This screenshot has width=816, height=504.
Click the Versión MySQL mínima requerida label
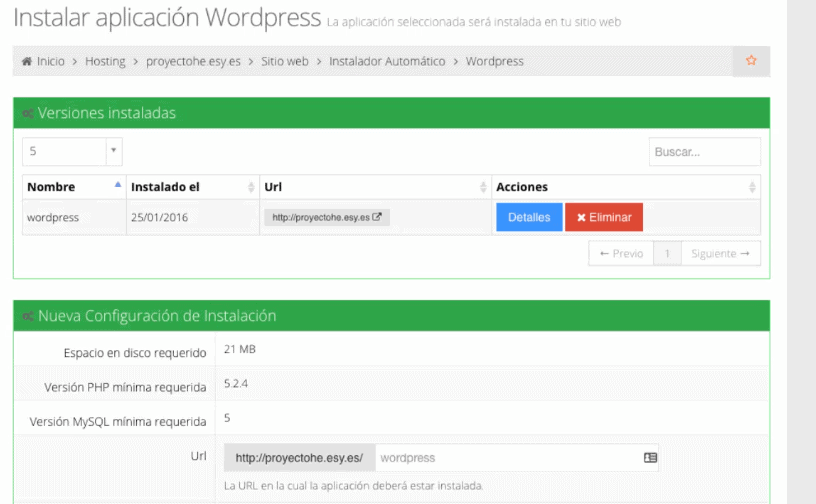[118, 422]
